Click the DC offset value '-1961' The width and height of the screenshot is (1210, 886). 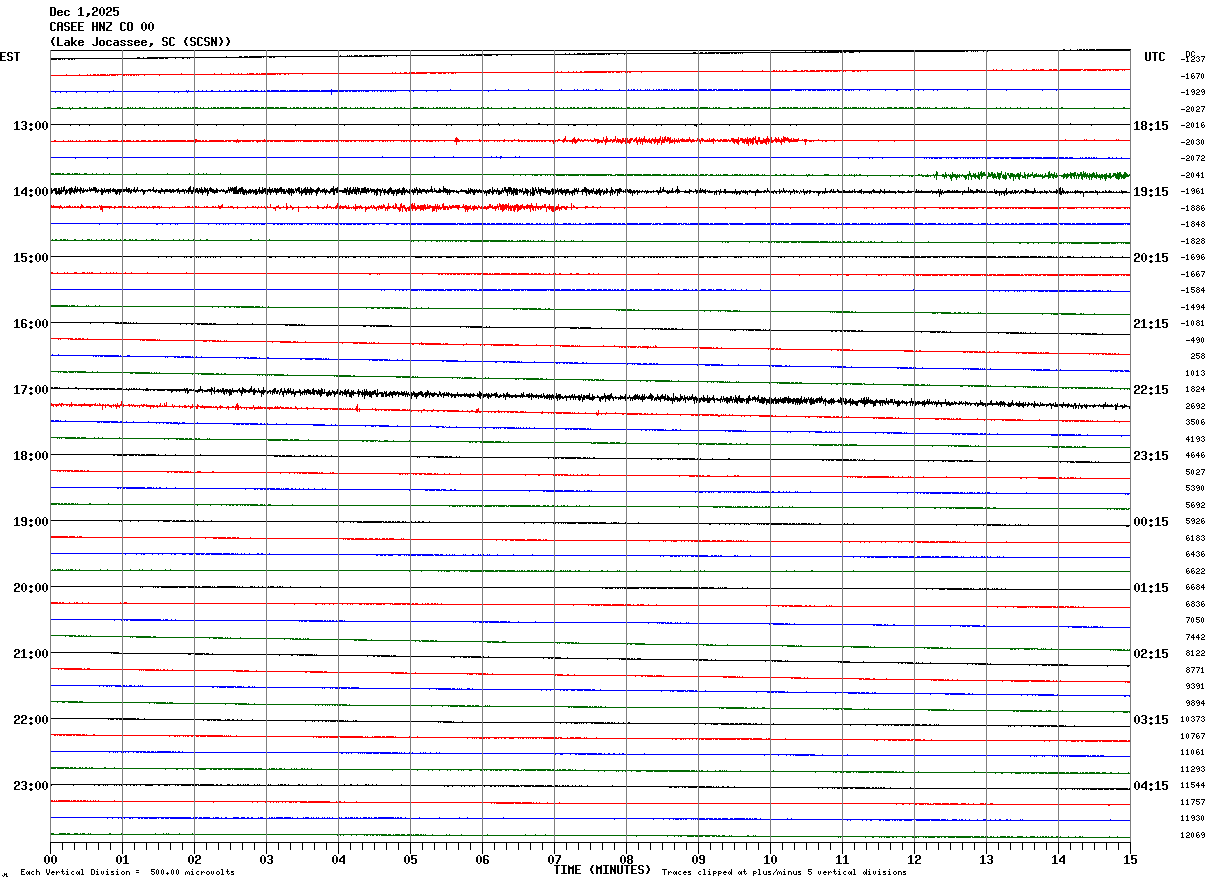point(1193,191)
